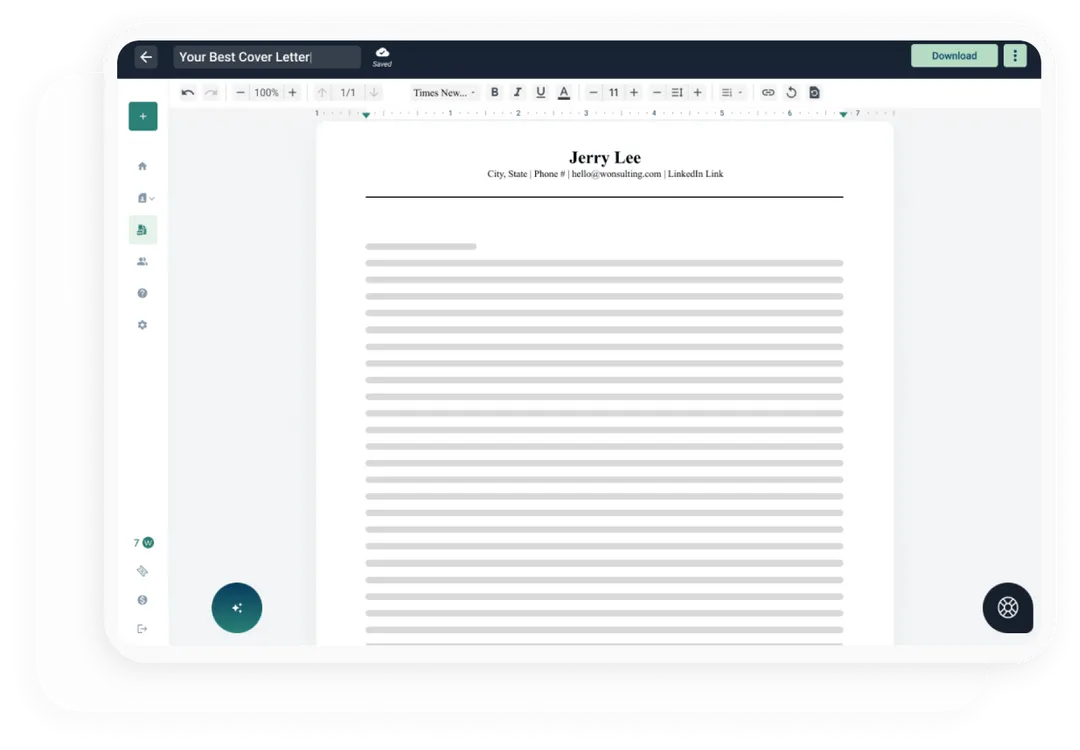
Task: Select the Jerry Lee name heading
Action: click(x=605, y=158)
